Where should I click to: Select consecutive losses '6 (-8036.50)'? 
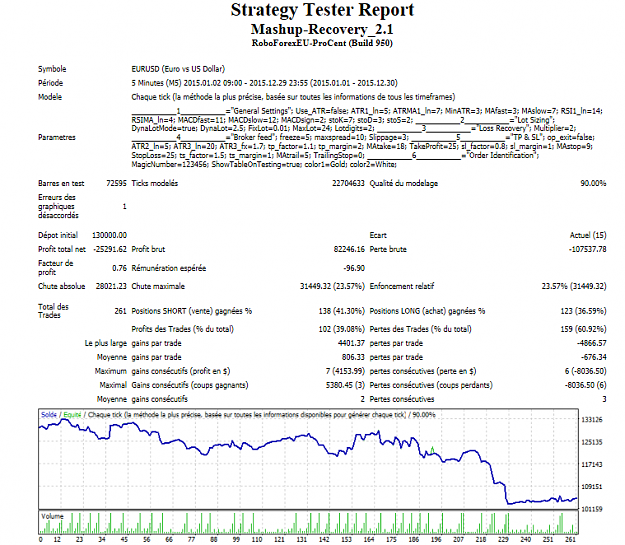(586, 371)
